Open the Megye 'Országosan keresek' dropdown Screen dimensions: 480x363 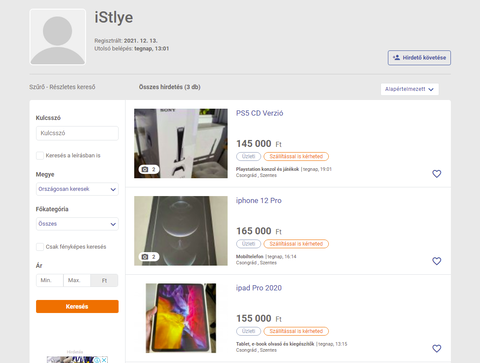[x=77, y=189]
